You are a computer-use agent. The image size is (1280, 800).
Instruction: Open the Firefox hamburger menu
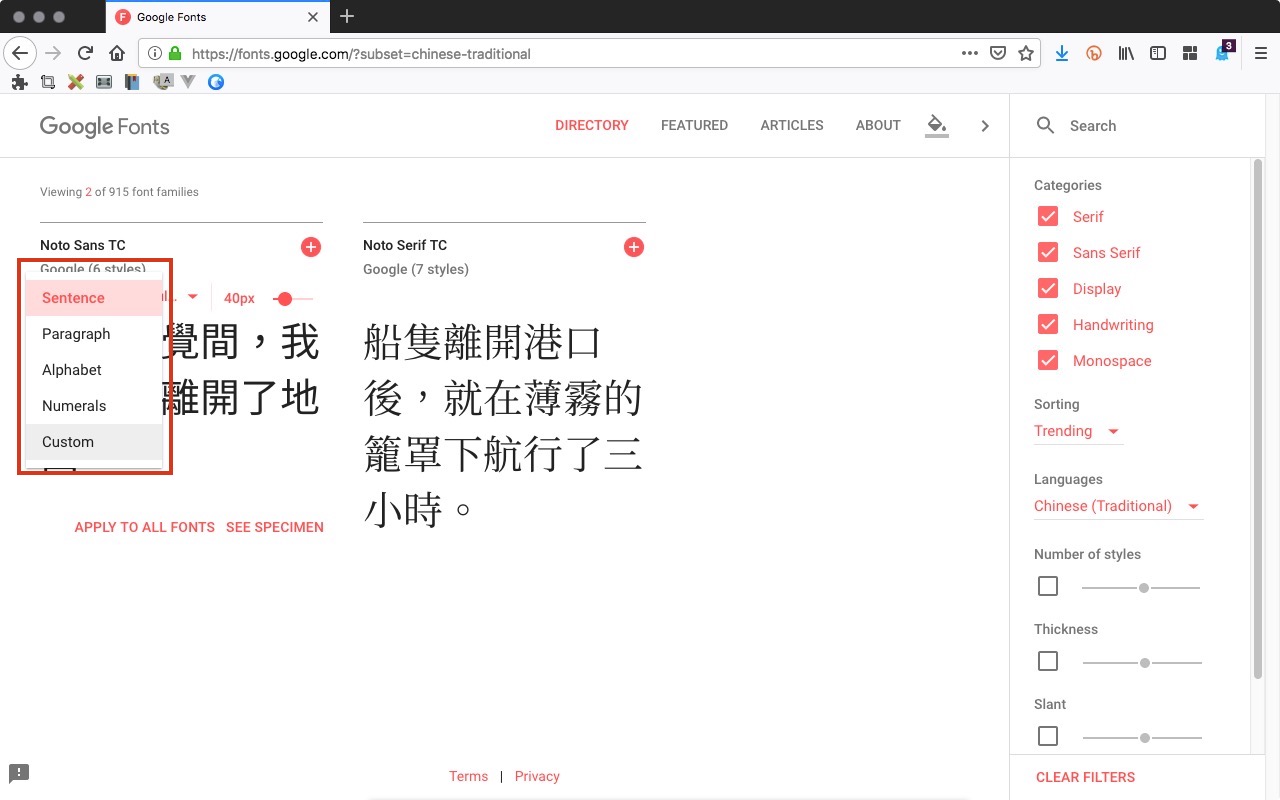(1260, 53)
